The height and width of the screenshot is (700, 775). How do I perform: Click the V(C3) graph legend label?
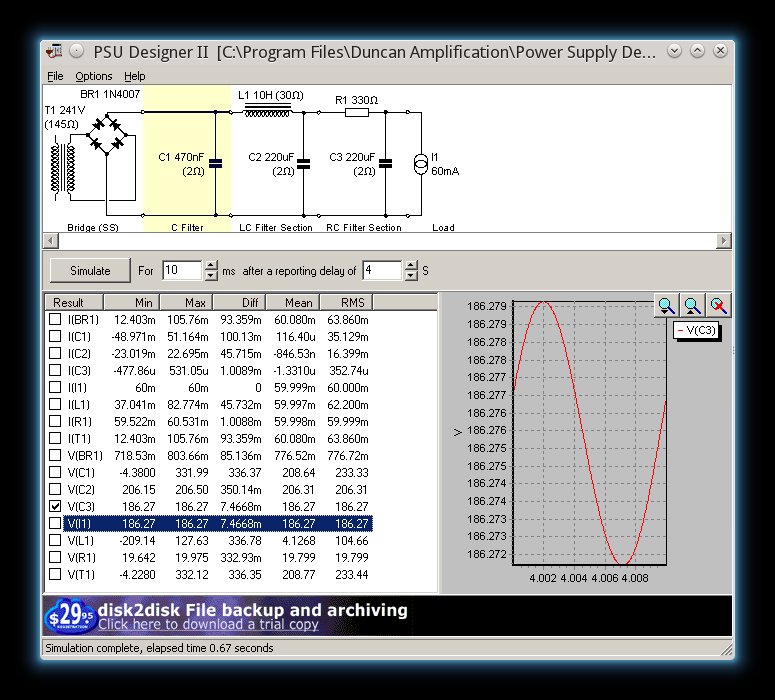click(697, 330)
